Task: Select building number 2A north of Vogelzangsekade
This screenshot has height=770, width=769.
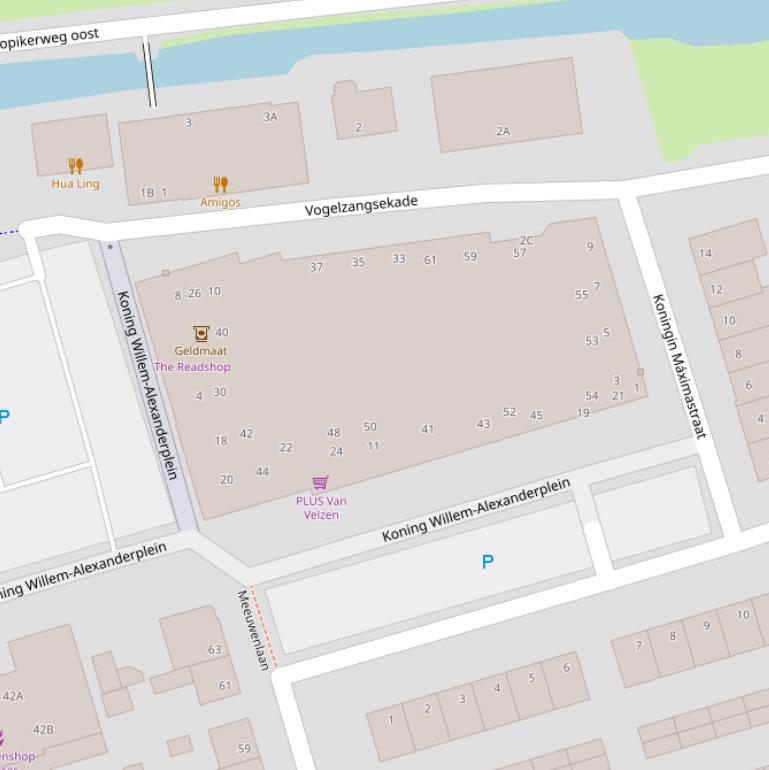Action: pyautogui.click(x=503, y=131)
